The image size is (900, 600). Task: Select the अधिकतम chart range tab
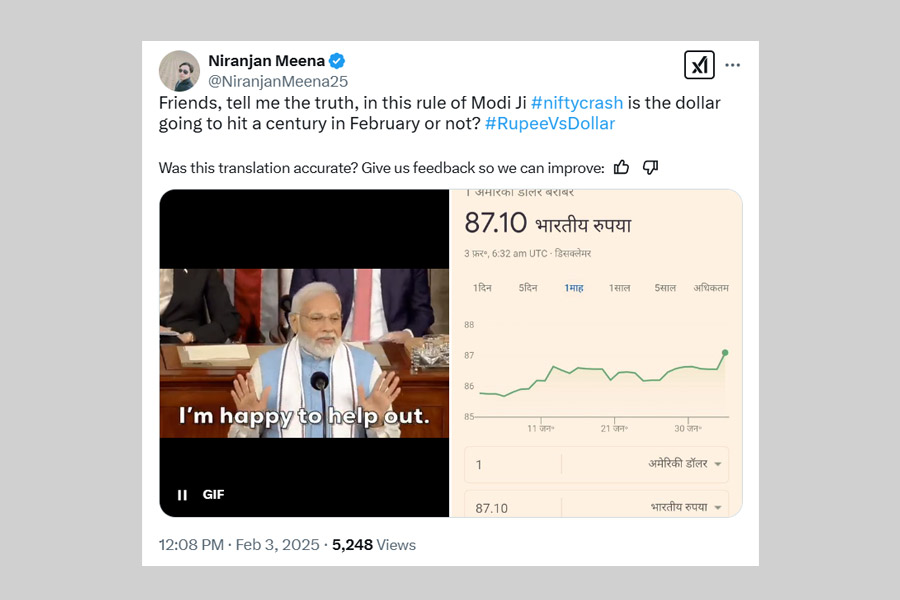[x=711, y=288]
